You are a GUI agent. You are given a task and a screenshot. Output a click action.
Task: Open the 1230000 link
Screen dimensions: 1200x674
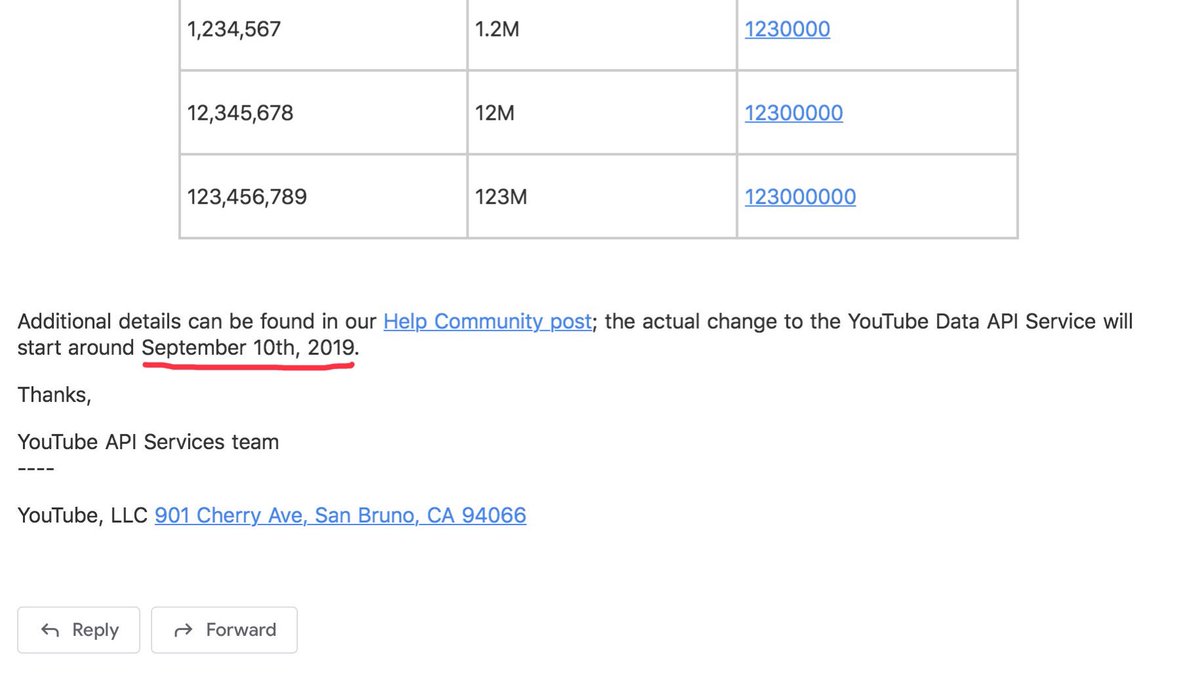tap(787, 29)
